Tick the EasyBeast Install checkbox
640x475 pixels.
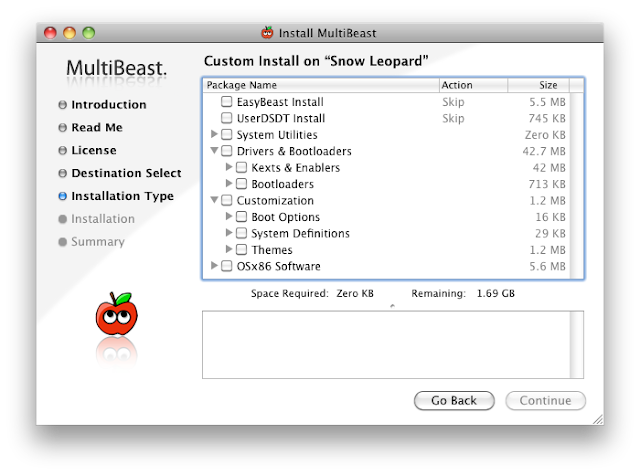(227, 101)
